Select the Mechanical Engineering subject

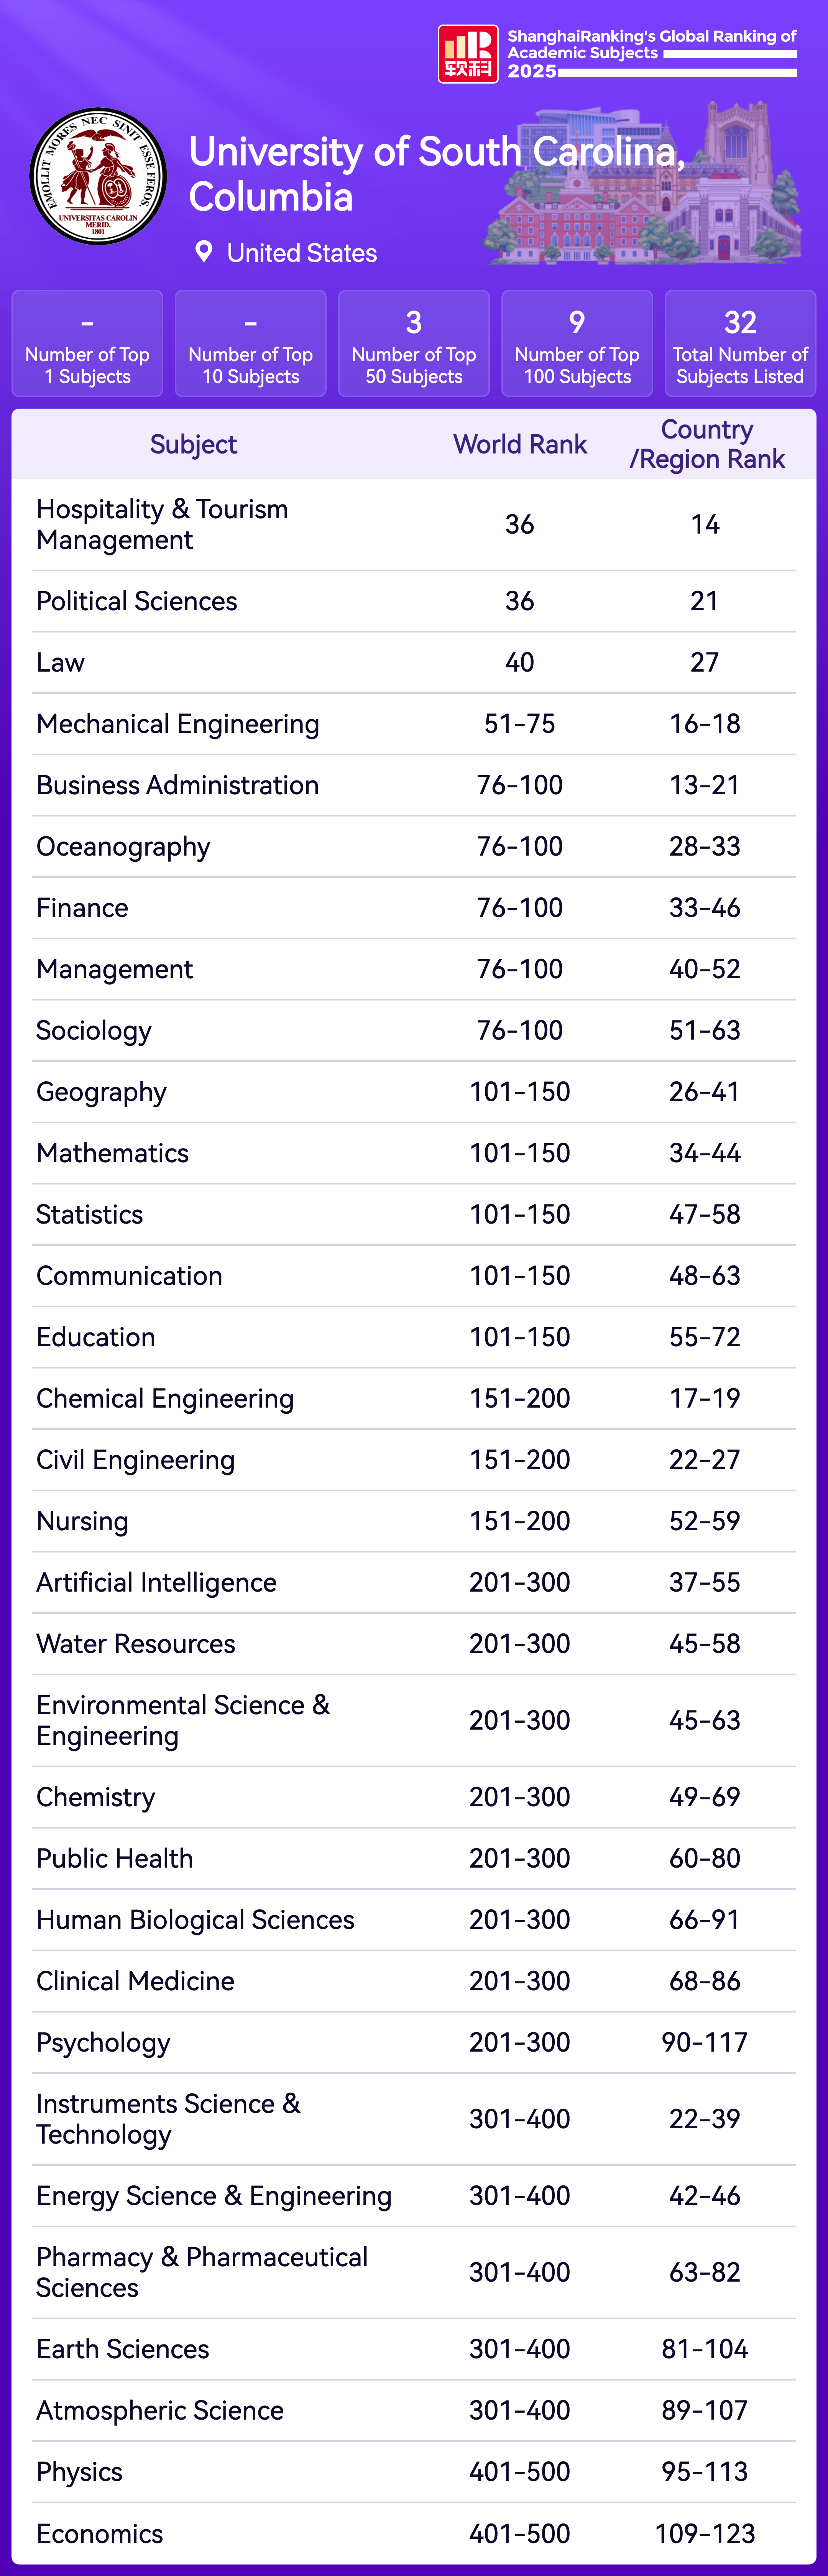(x=178, y=724)
